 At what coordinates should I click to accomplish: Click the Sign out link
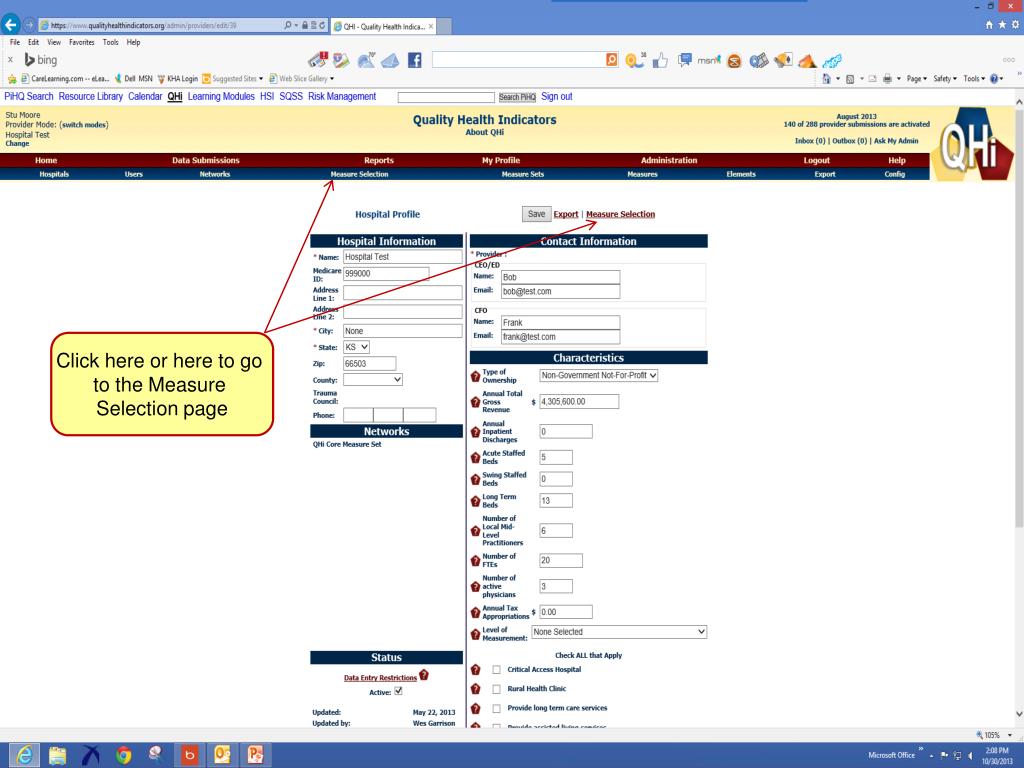click(556, 97)
